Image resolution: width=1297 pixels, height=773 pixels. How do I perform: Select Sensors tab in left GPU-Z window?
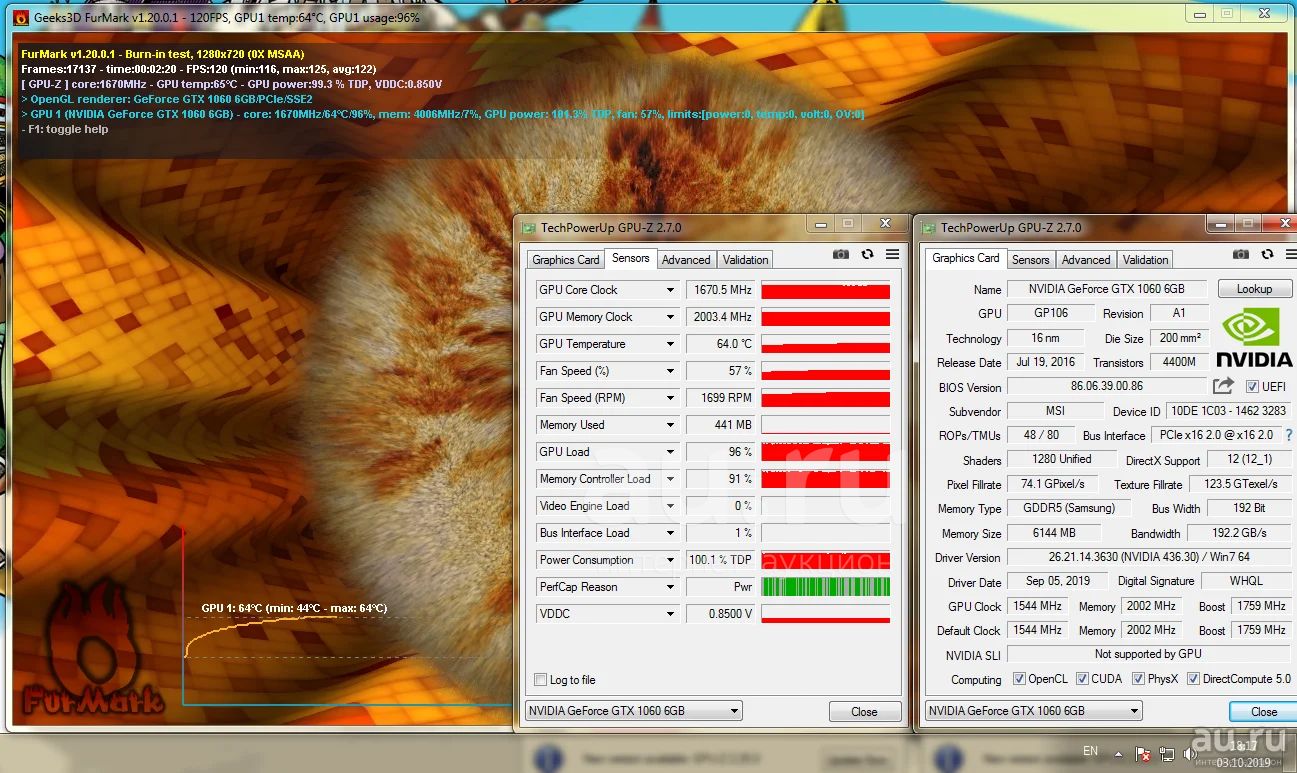click(631, 258)
